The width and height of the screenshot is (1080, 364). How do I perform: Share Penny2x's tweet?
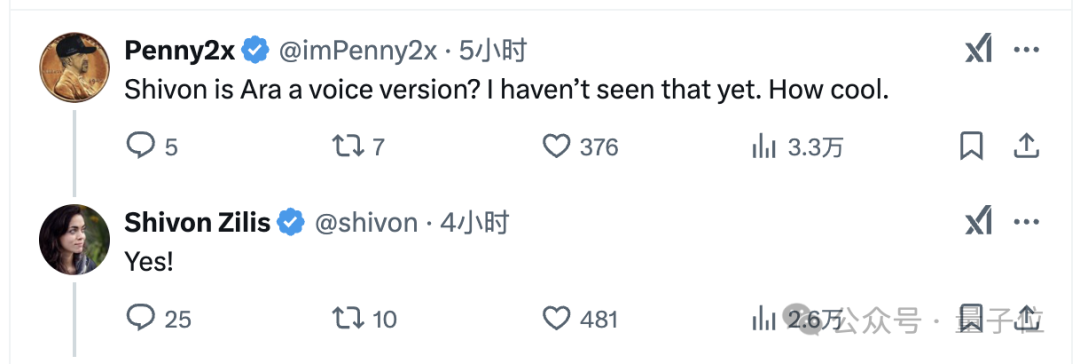pyautogui.click(x=1026, y=145)
